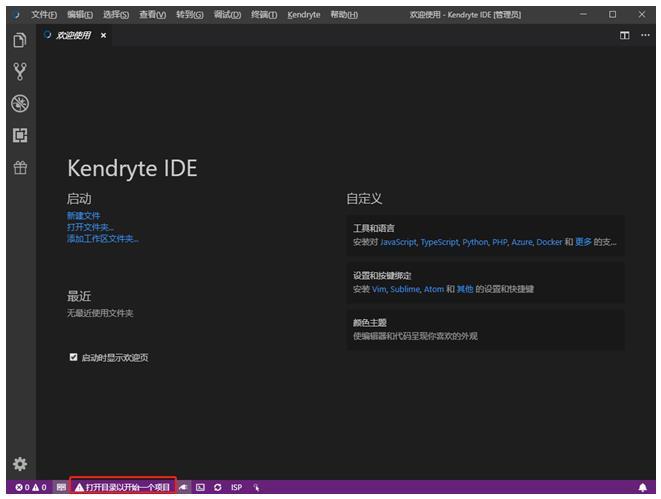
Task: Minimize the Kendryte IDE window
Action: point(583,14)
